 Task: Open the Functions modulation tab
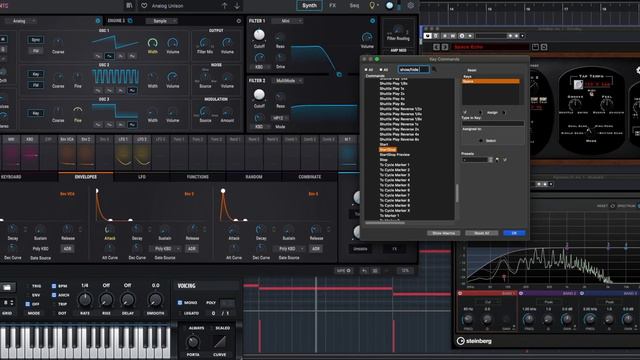[198, 177]
